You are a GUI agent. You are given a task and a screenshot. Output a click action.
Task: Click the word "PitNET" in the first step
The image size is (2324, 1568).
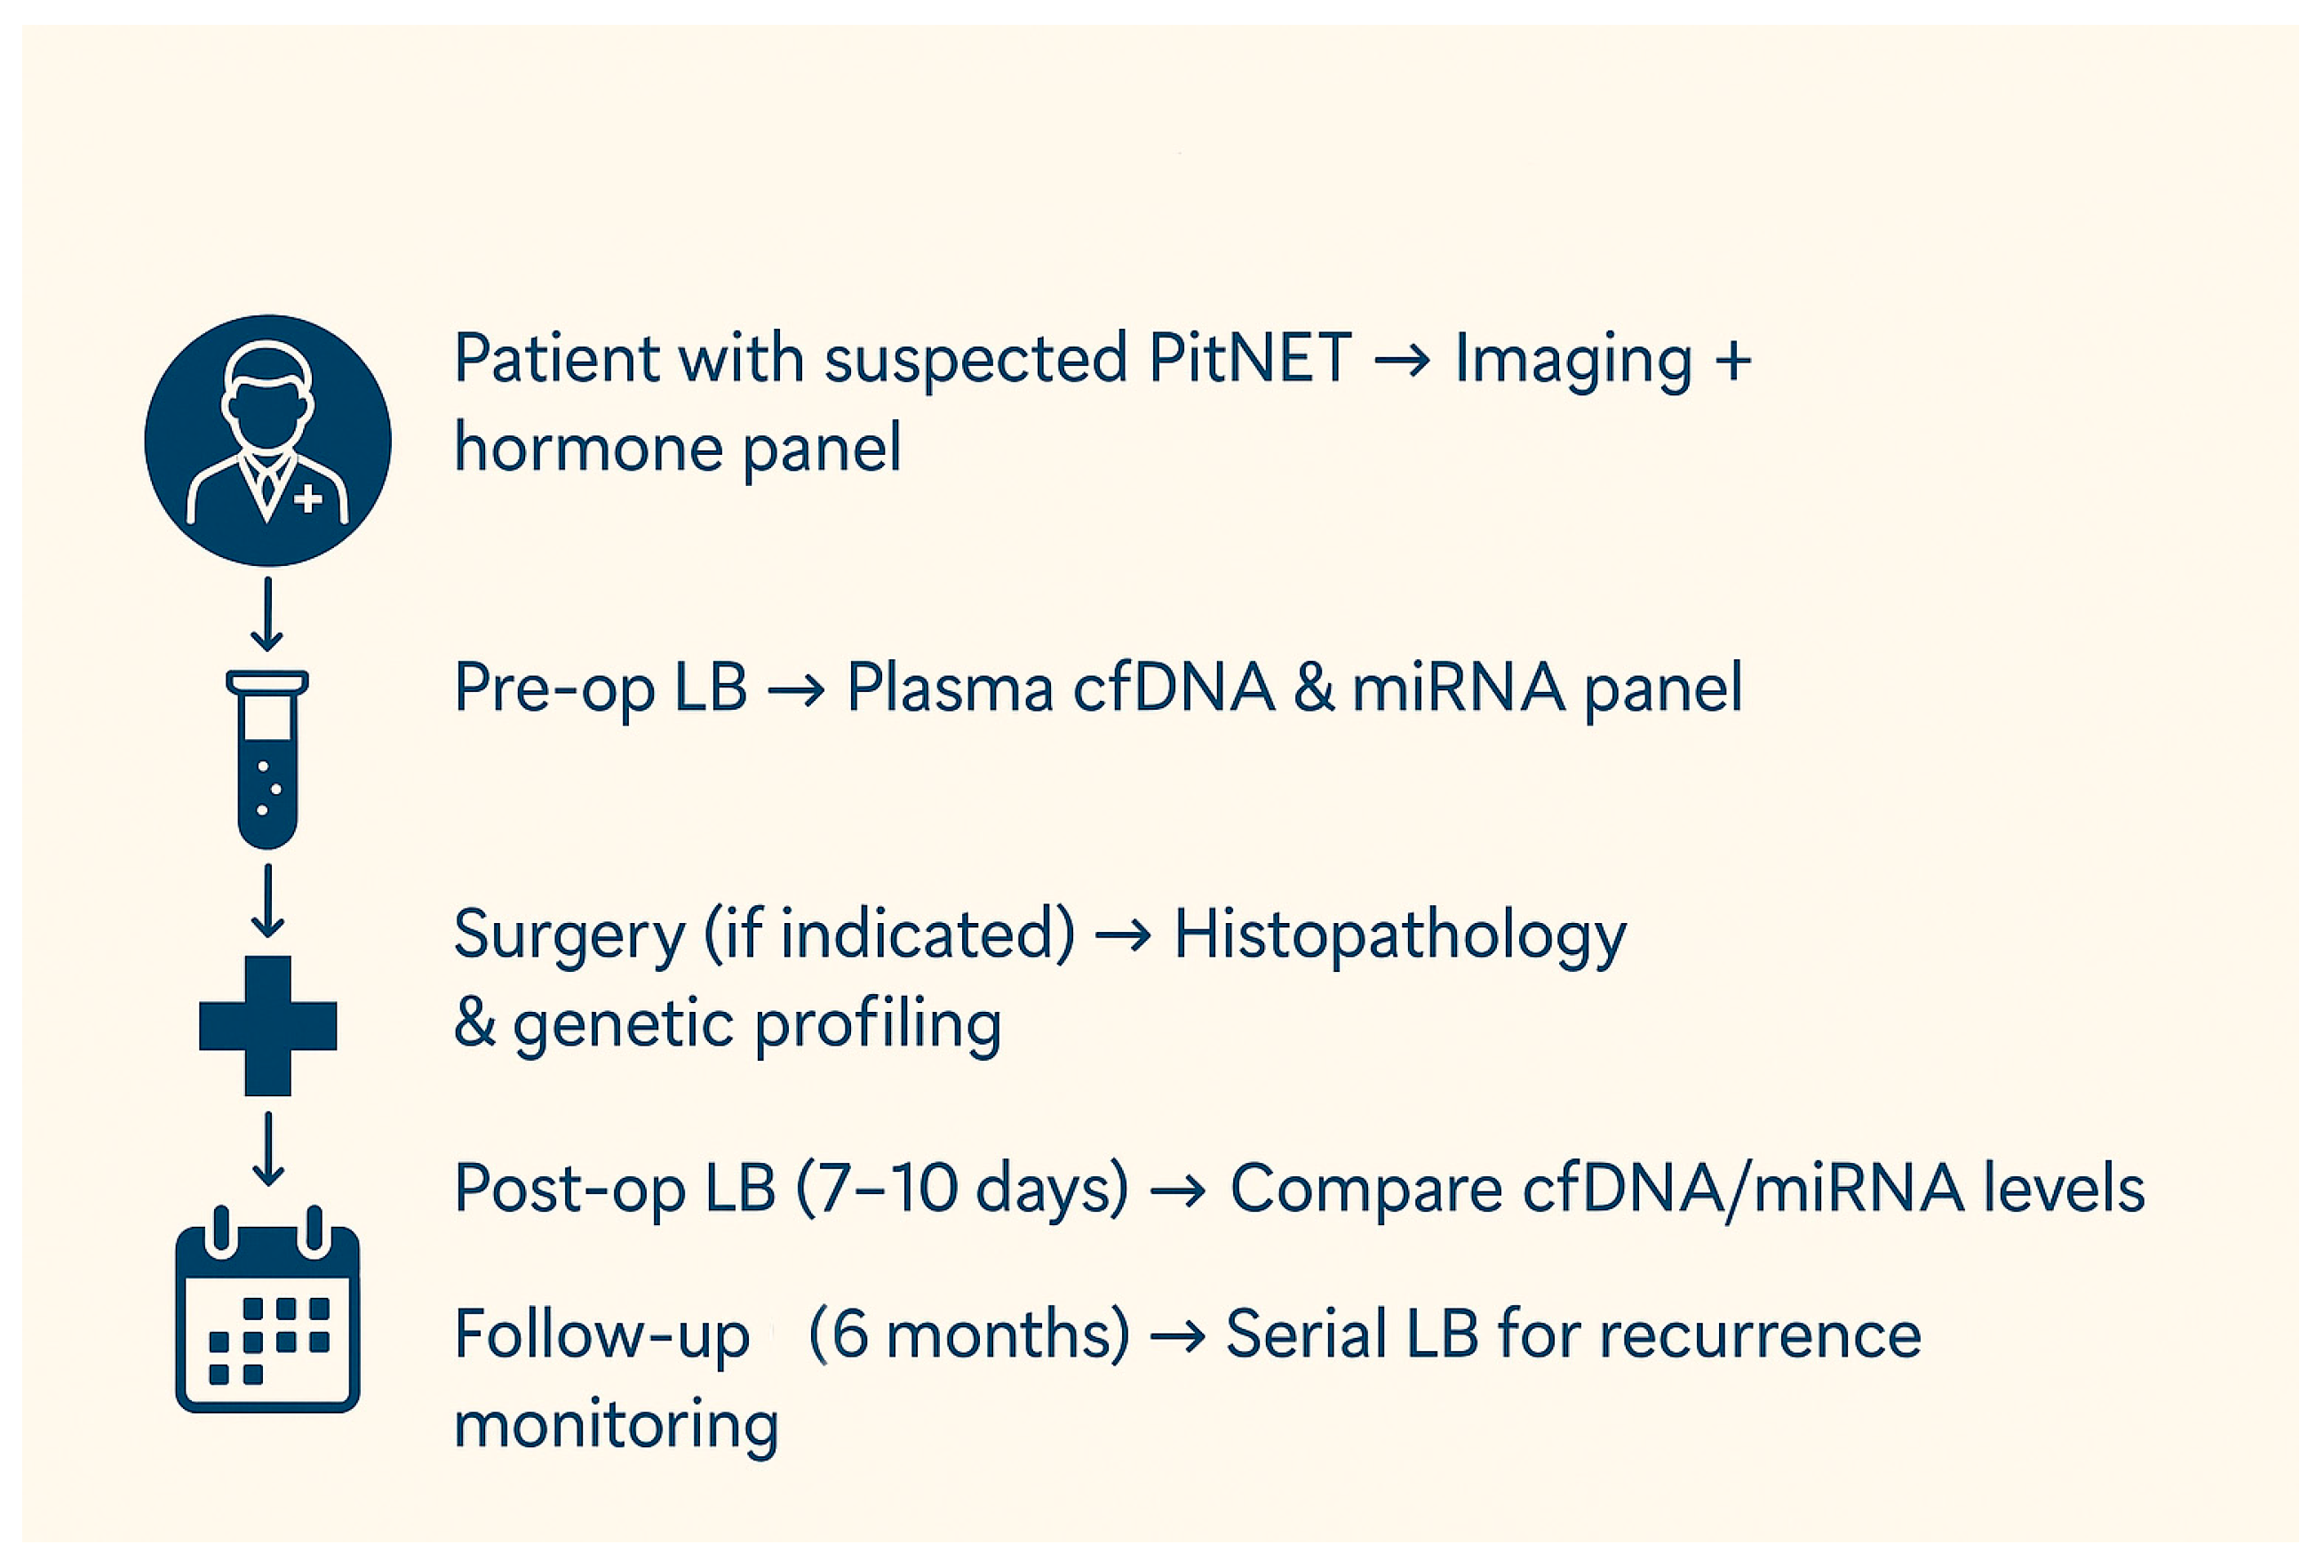point(1250,358)
